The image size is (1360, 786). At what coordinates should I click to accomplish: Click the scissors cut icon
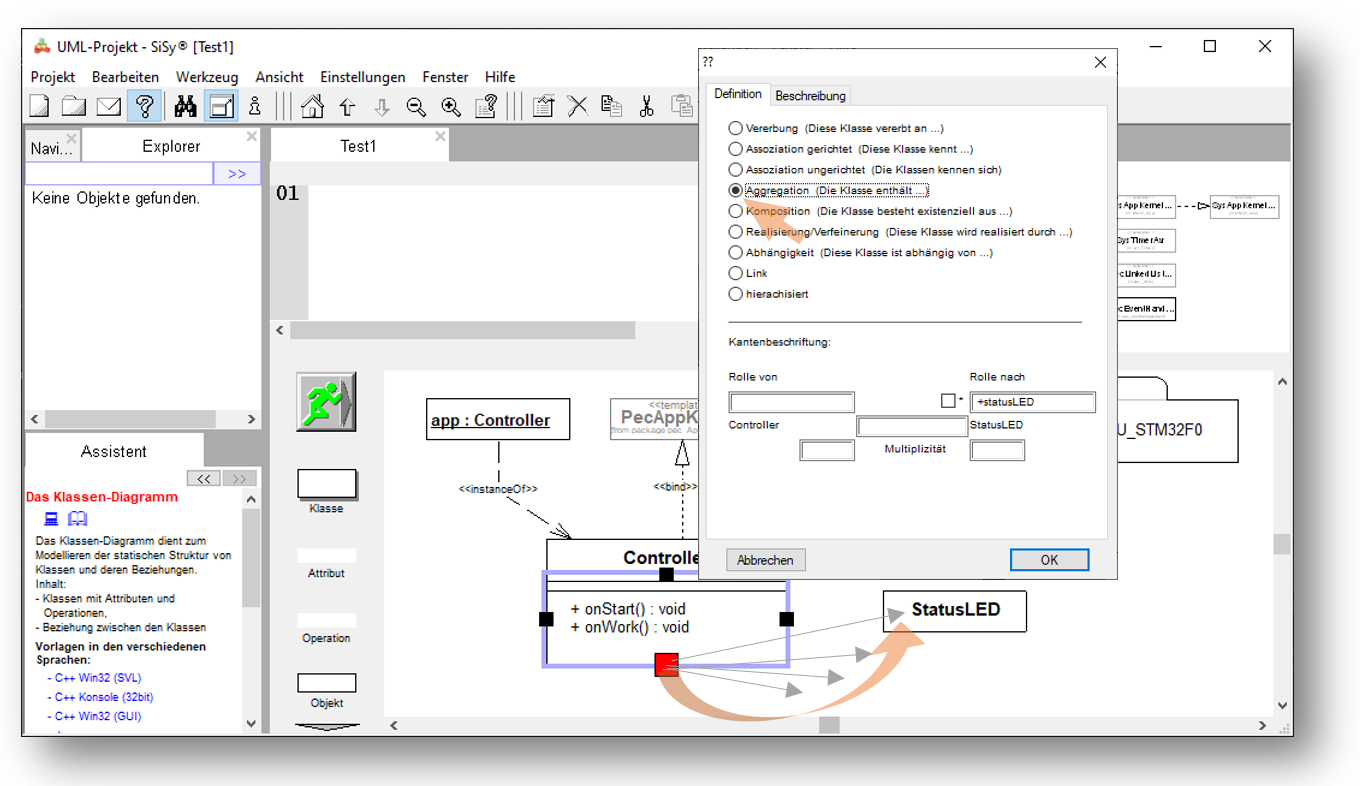point(646,106)
